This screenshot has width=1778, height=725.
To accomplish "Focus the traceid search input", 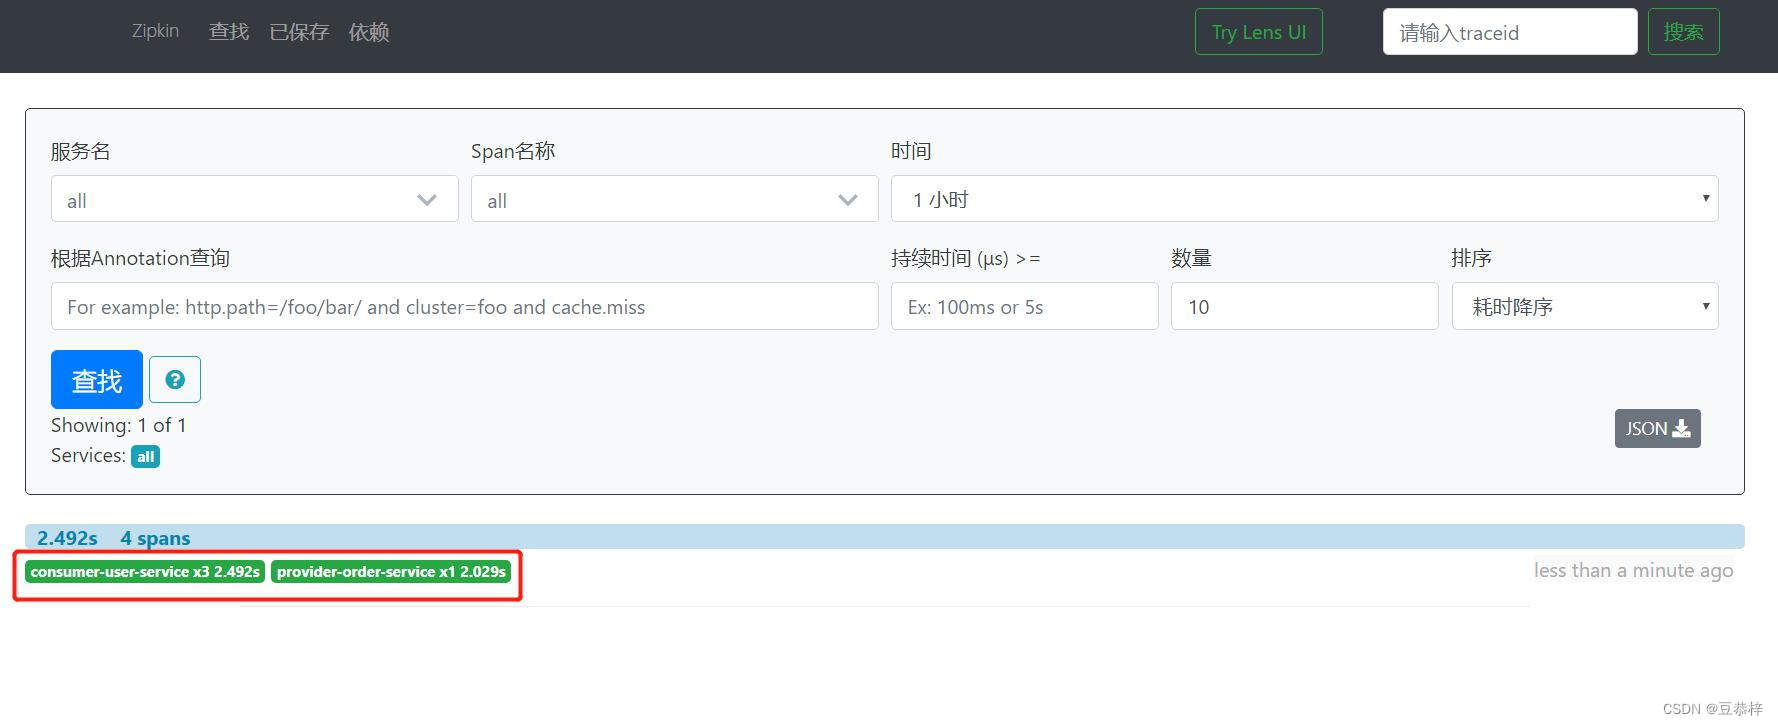I will pos(1509,32).
